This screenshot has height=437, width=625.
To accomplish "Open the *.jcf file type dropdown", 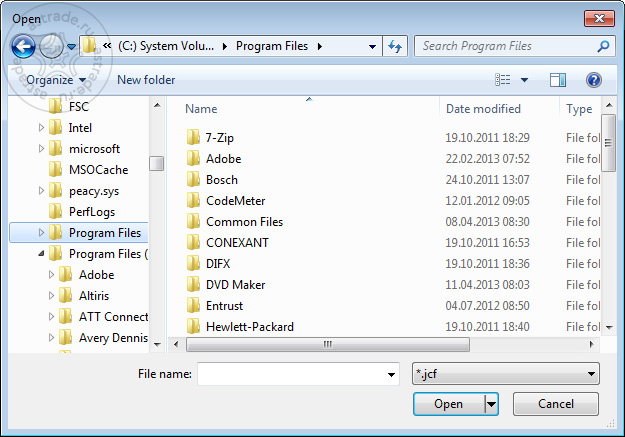I will point(505,374).
